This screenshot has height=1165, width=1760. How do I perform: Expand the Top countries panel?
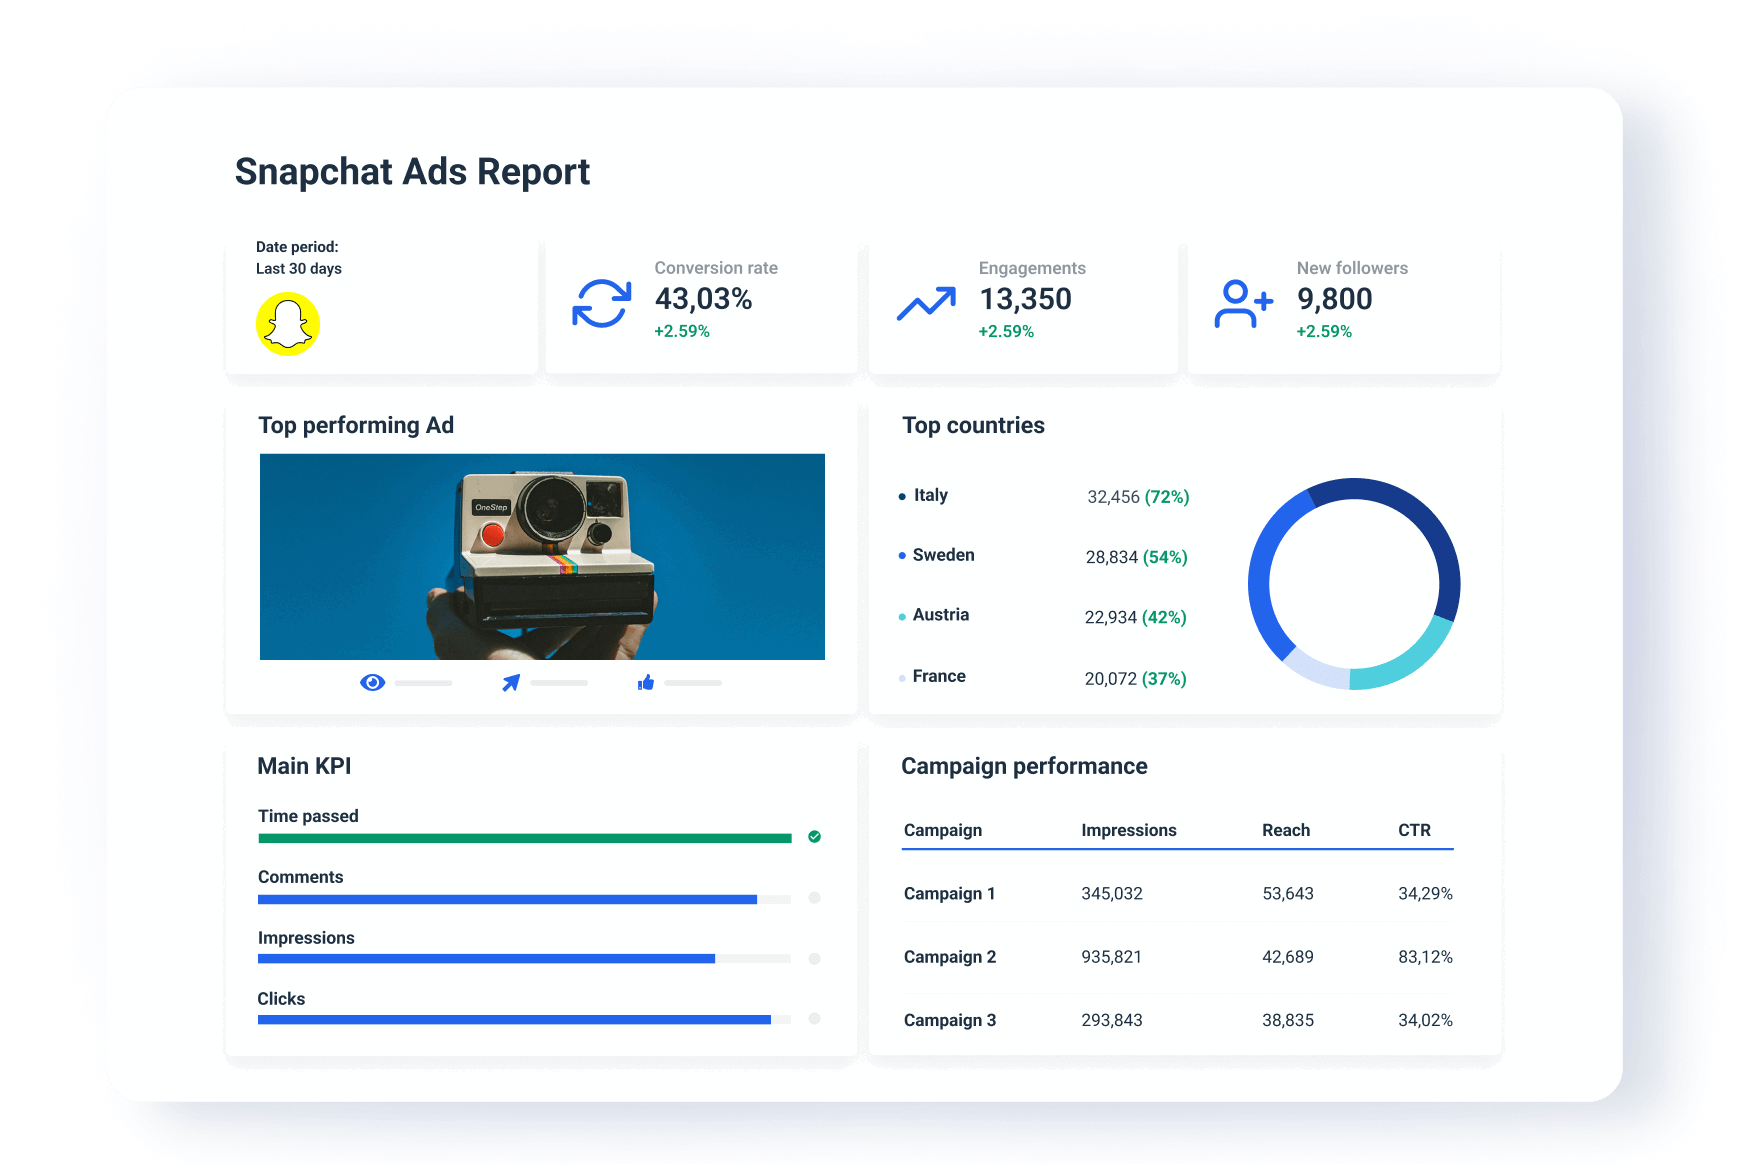[973, 425]
